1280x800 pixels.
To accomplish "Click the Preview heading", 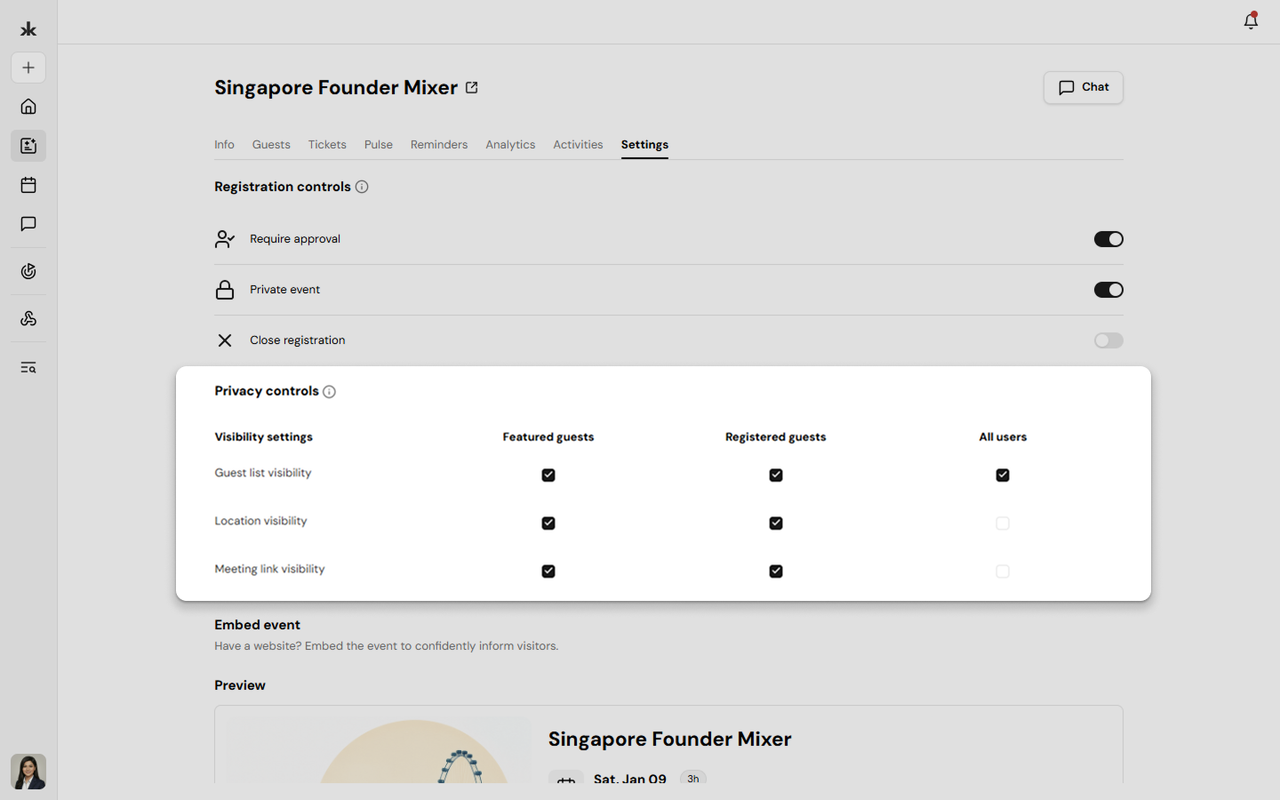I will (240, 685).
